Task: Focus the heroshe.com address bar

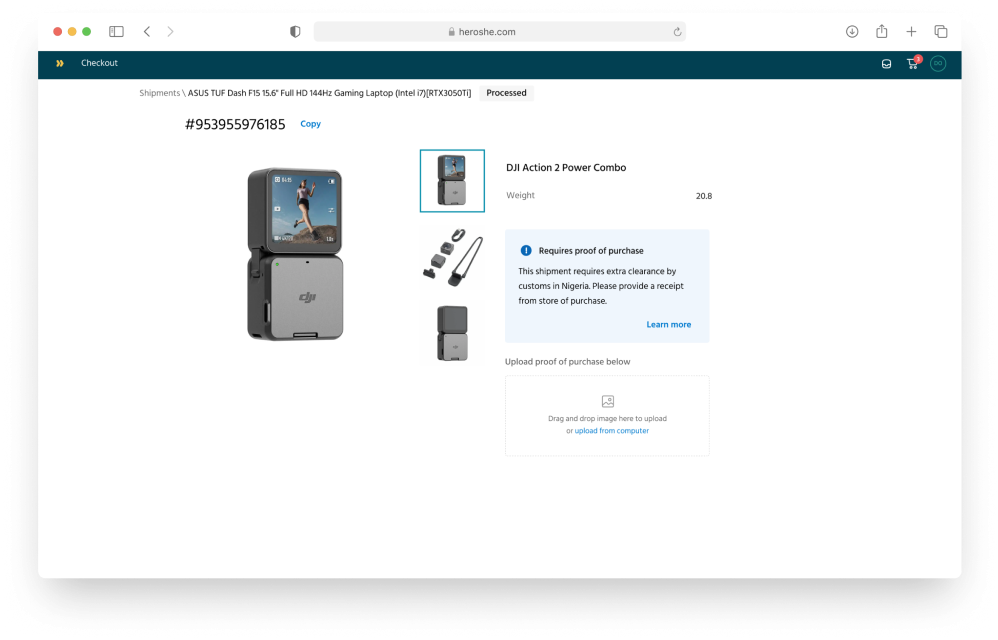Action: point(500,32)
